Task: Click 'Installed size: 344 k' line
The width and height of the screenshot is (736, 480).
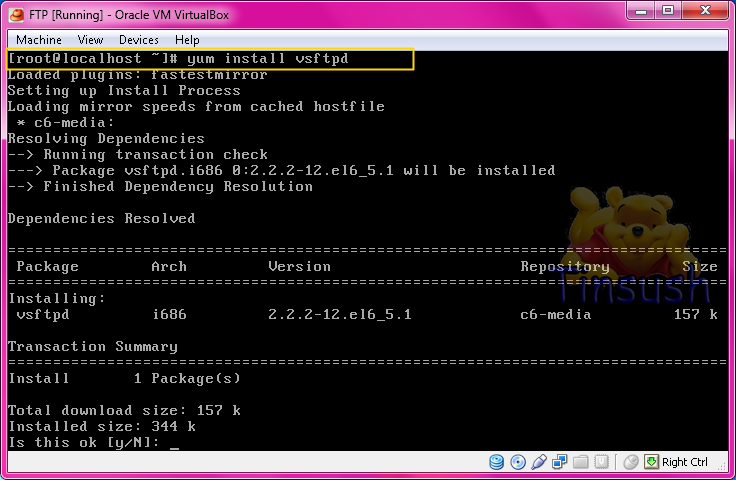Action: click(102, 427)
